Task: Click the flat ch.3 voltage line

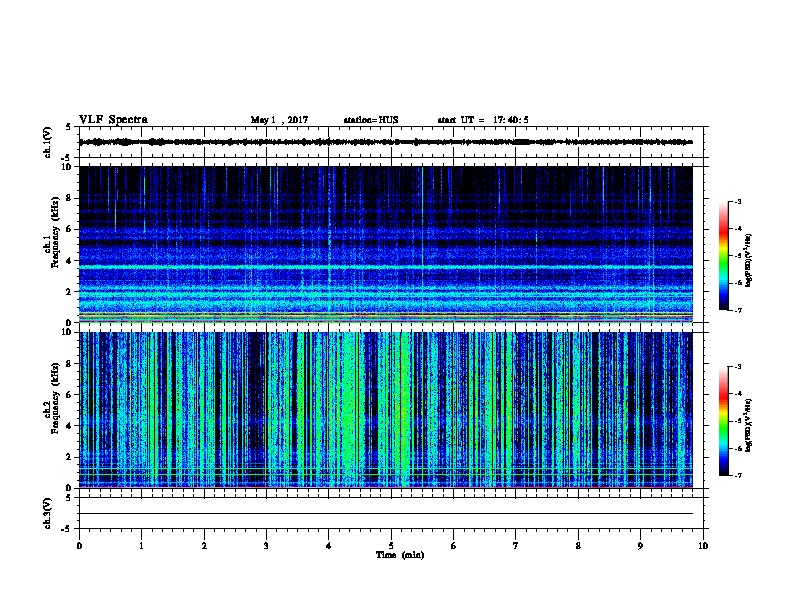Action: [x=386, y=514]
